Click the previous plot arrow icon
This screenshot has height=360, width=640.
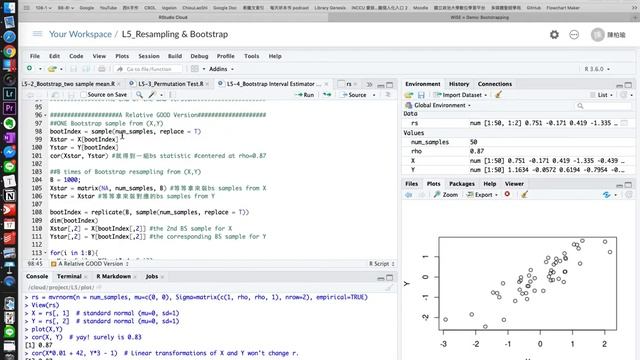pos(409,195)
